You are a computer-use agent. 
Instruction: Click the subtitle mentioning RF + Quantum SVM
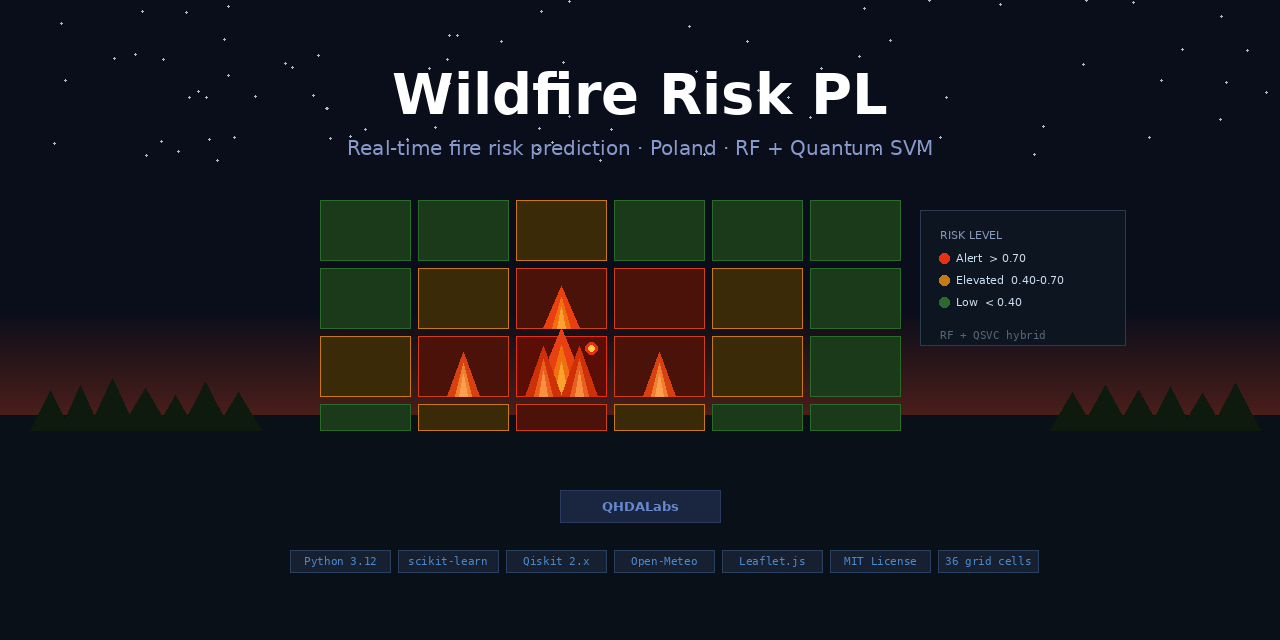[x=640, y=148]
